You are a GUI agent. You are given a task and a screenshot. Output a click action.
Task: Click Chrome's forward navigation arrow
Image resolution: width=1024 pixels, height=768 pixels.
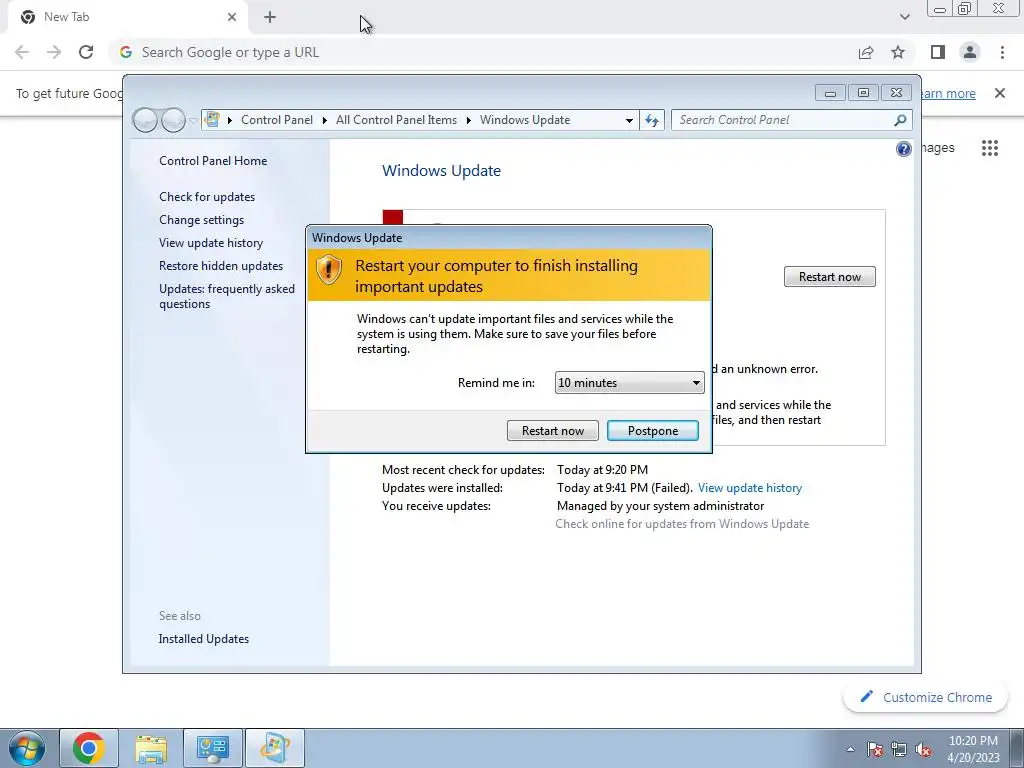(x=54, y=52)
